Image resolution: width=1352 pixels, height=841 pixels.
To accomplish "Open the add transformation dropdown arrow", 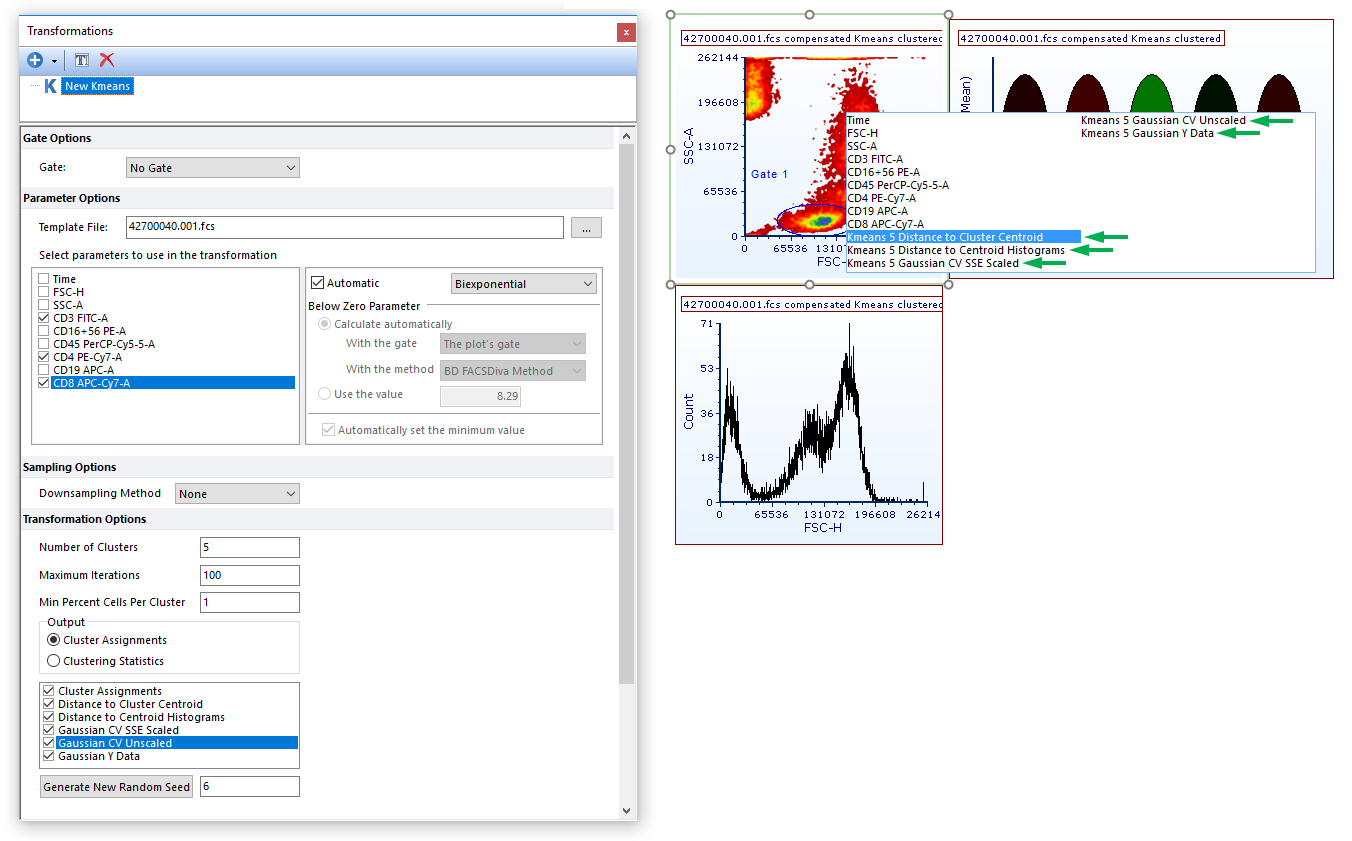I will pos(54,61).
